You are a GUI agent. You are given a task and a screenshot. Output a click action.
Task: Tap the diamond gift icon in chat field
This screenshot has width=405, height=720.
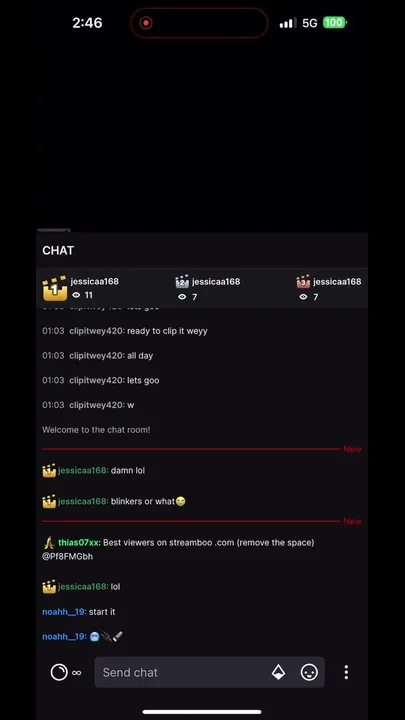pos(278,672)
